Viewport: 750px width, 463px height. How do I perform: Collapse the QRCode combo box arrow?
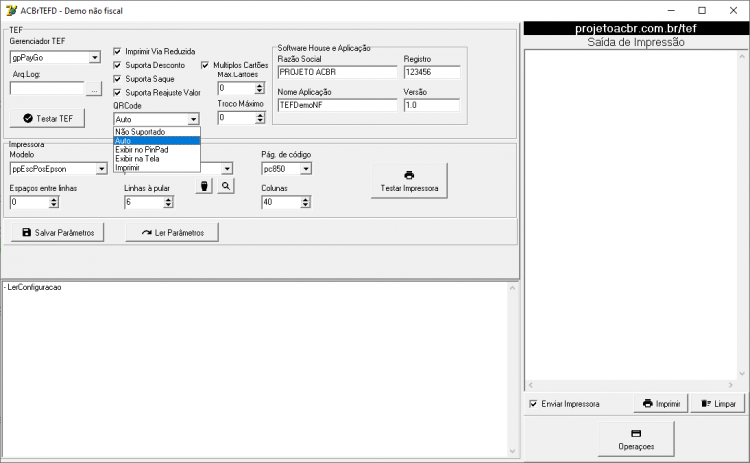click(x=193, y=119)
